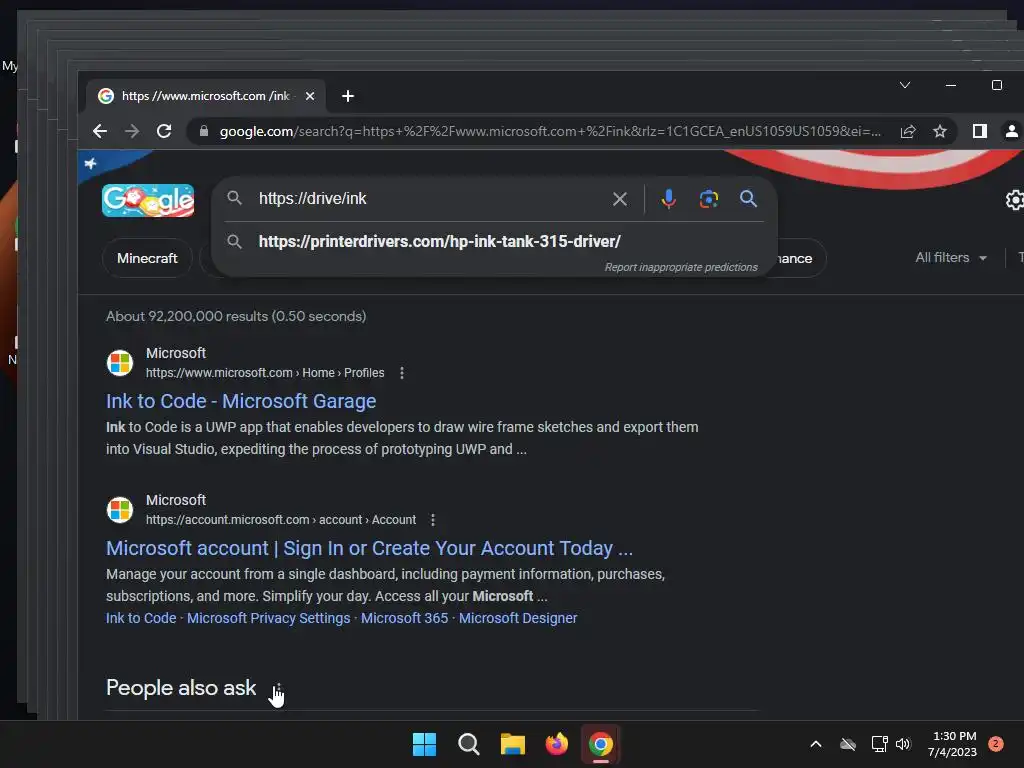Click the account.microsoft.com account breadcrumb
Image resolution: width=1024 pixels, height=768 pixels.
click(281, 520)
